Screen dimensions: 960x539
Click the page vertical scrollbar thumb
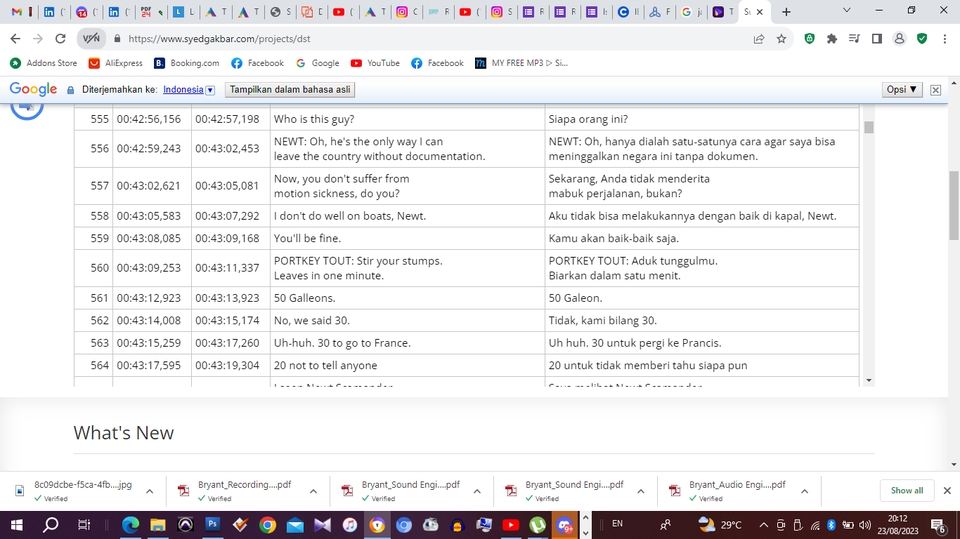point(954,205)
